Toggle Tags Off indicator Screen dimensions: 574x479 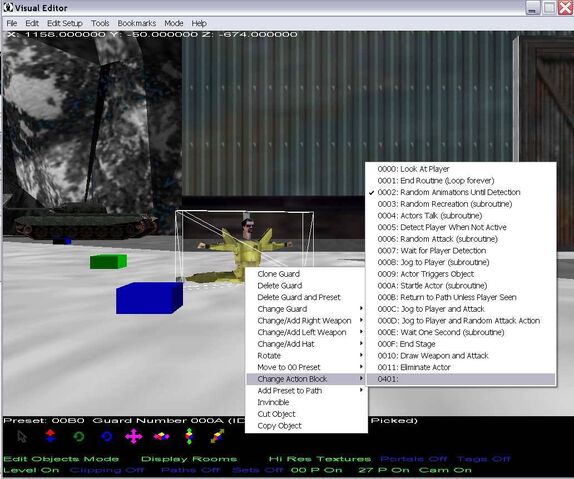coord(483,459)
